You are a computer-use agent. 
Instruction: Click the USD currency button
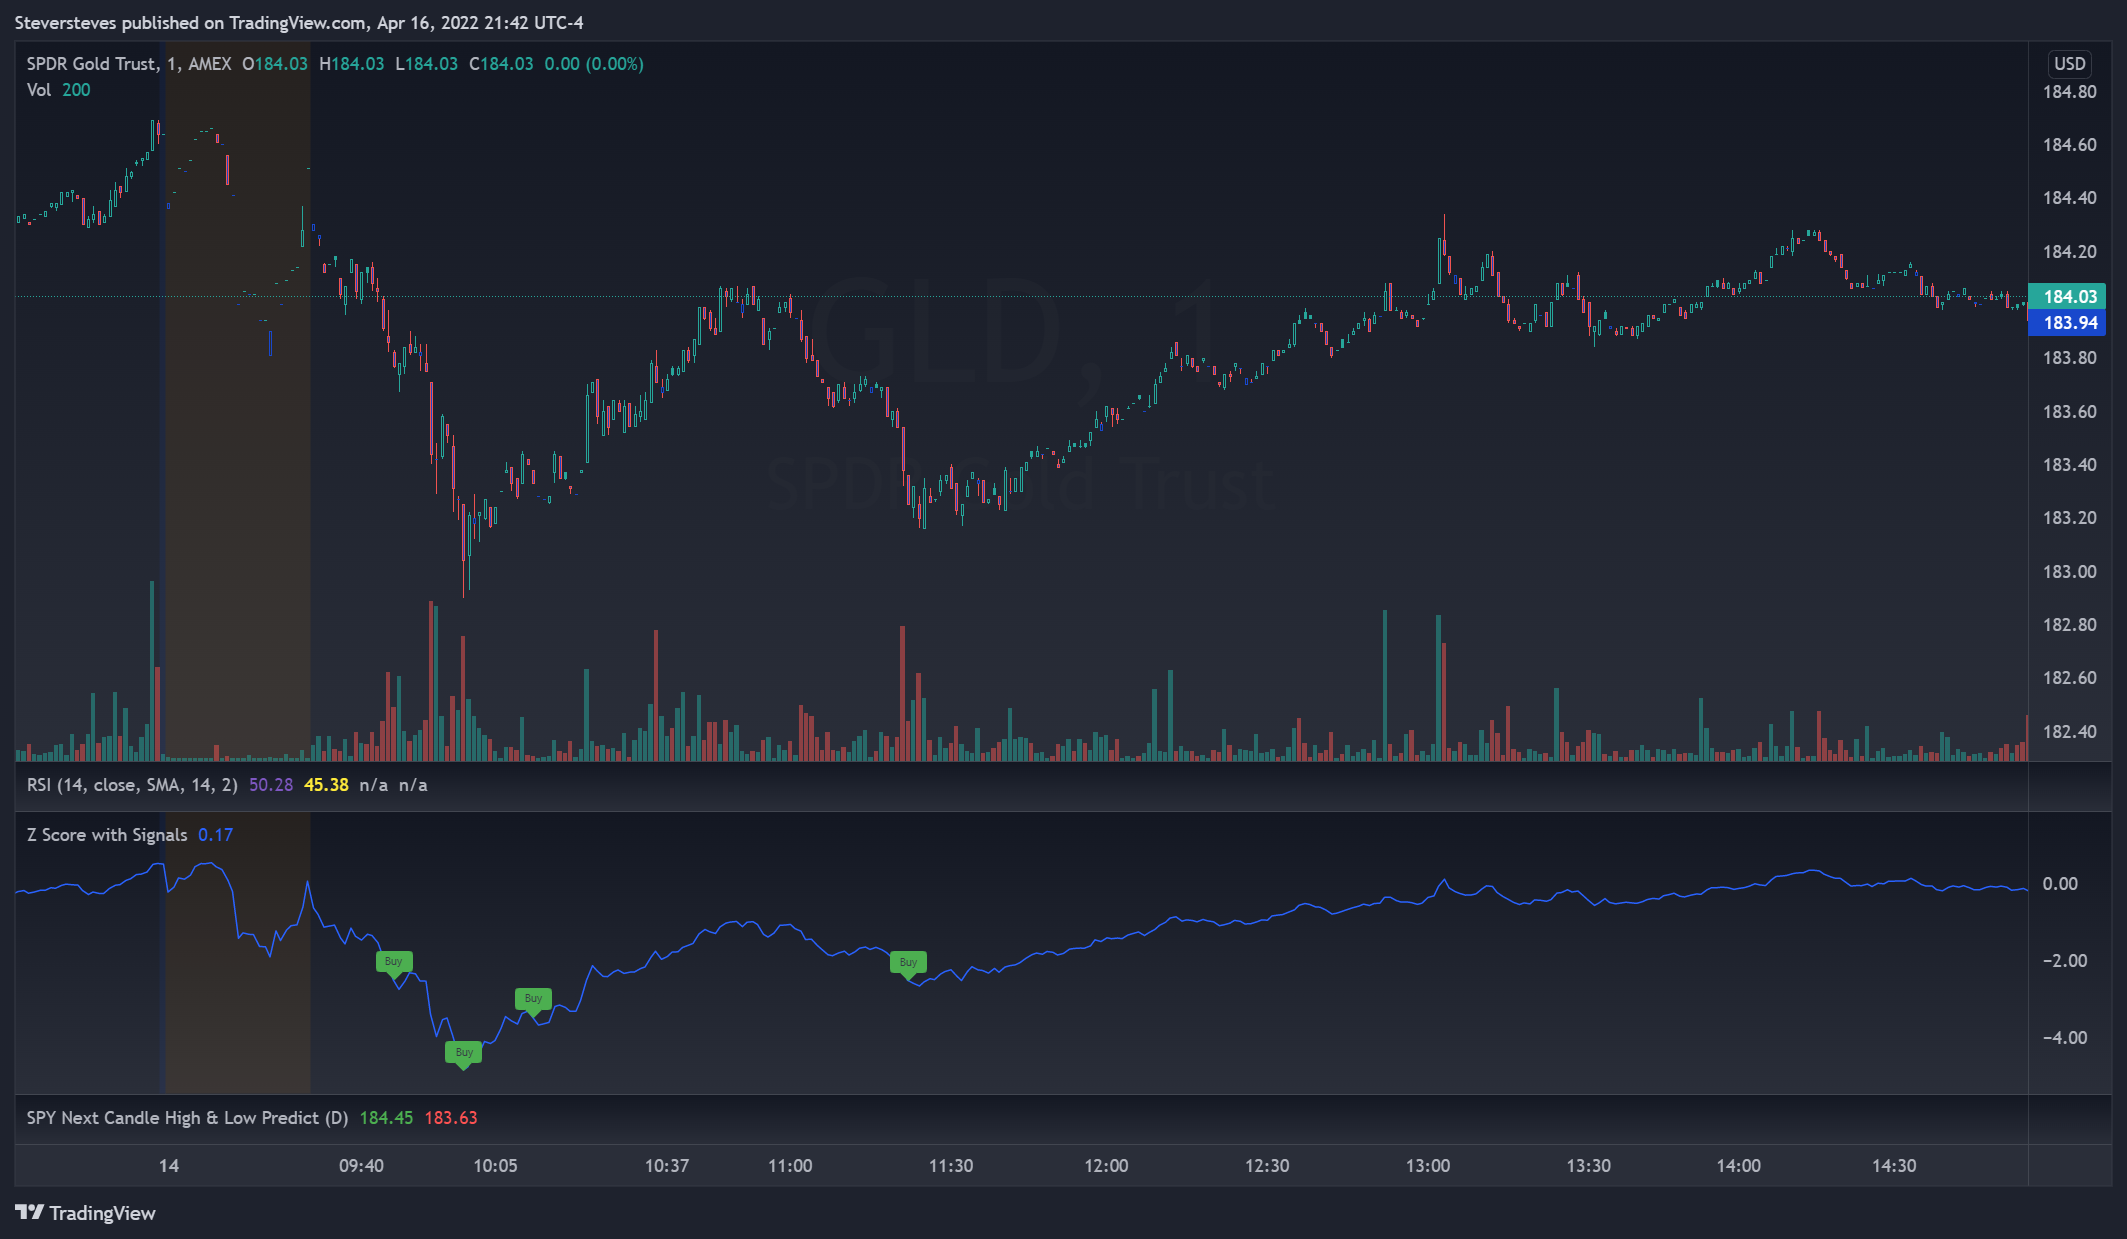[2069, 64]
